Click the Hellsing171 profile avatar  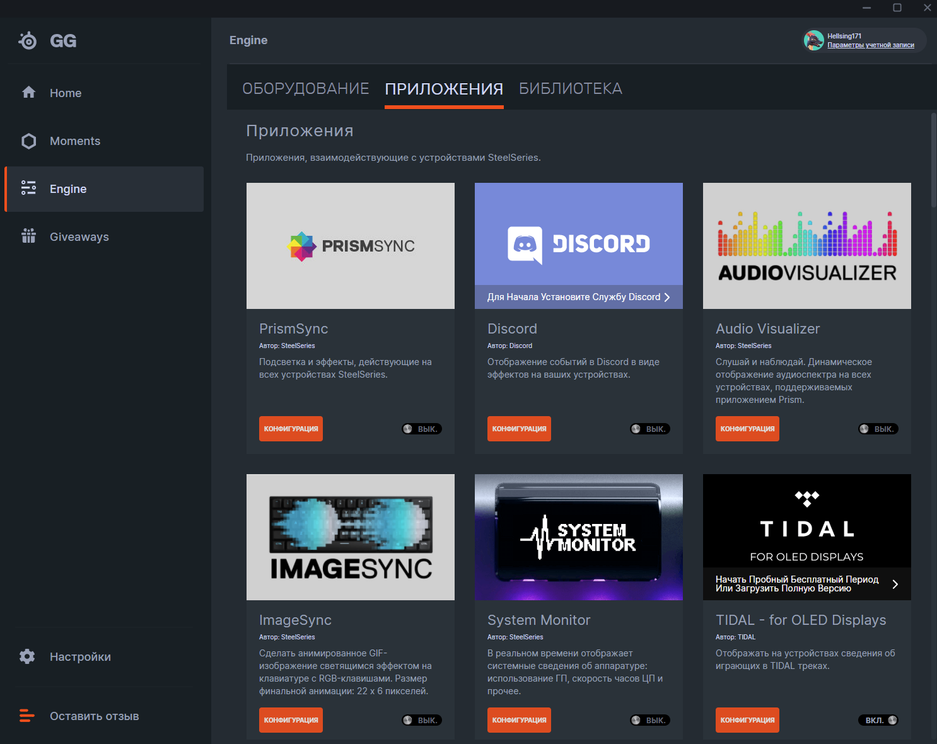813,40
